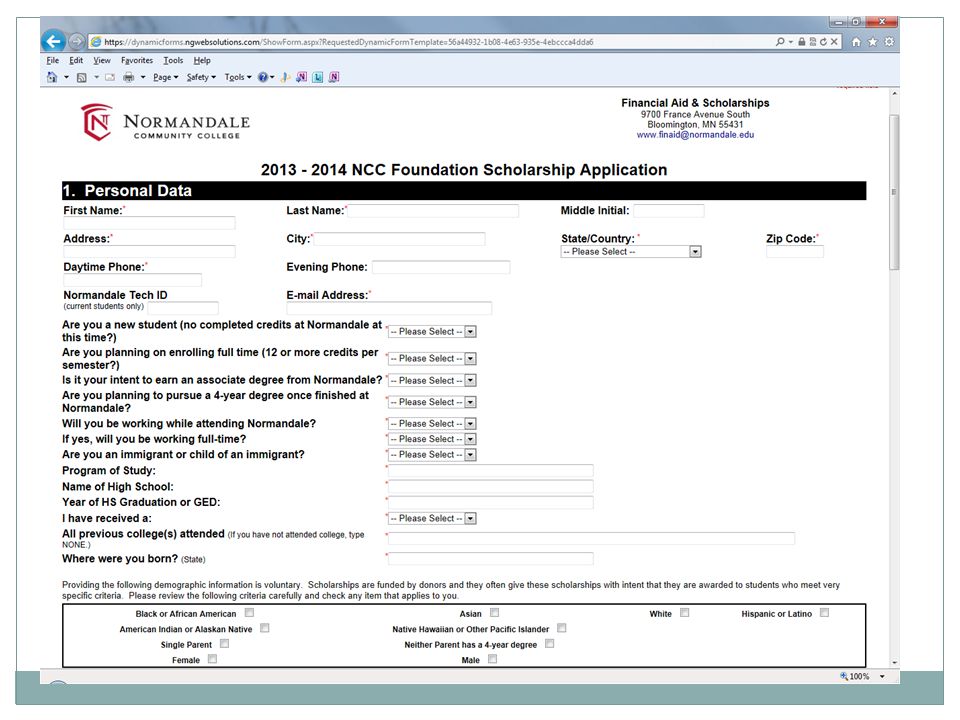Open the Edit menu
Image resolution: width=960 pixels, height=720 pixels.
(x=76, y=60)
